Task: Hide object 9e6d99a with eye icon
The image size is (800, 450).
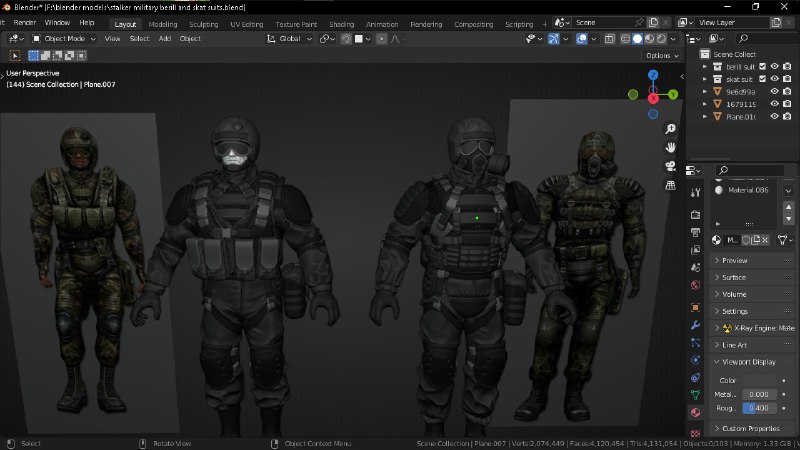Action: 774,91
